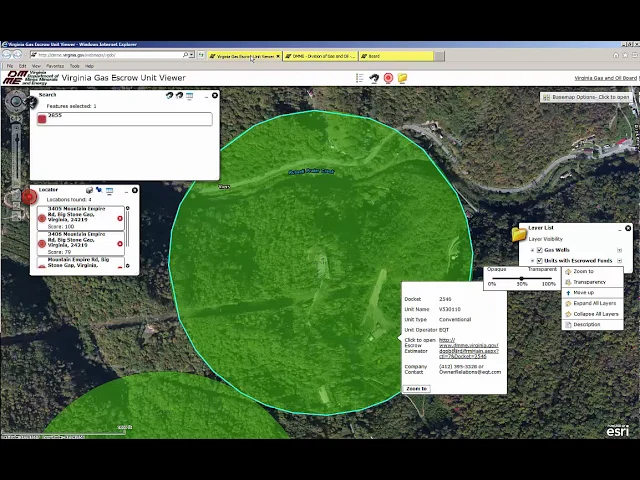Open Basemap Options panel

pos(587,97)
